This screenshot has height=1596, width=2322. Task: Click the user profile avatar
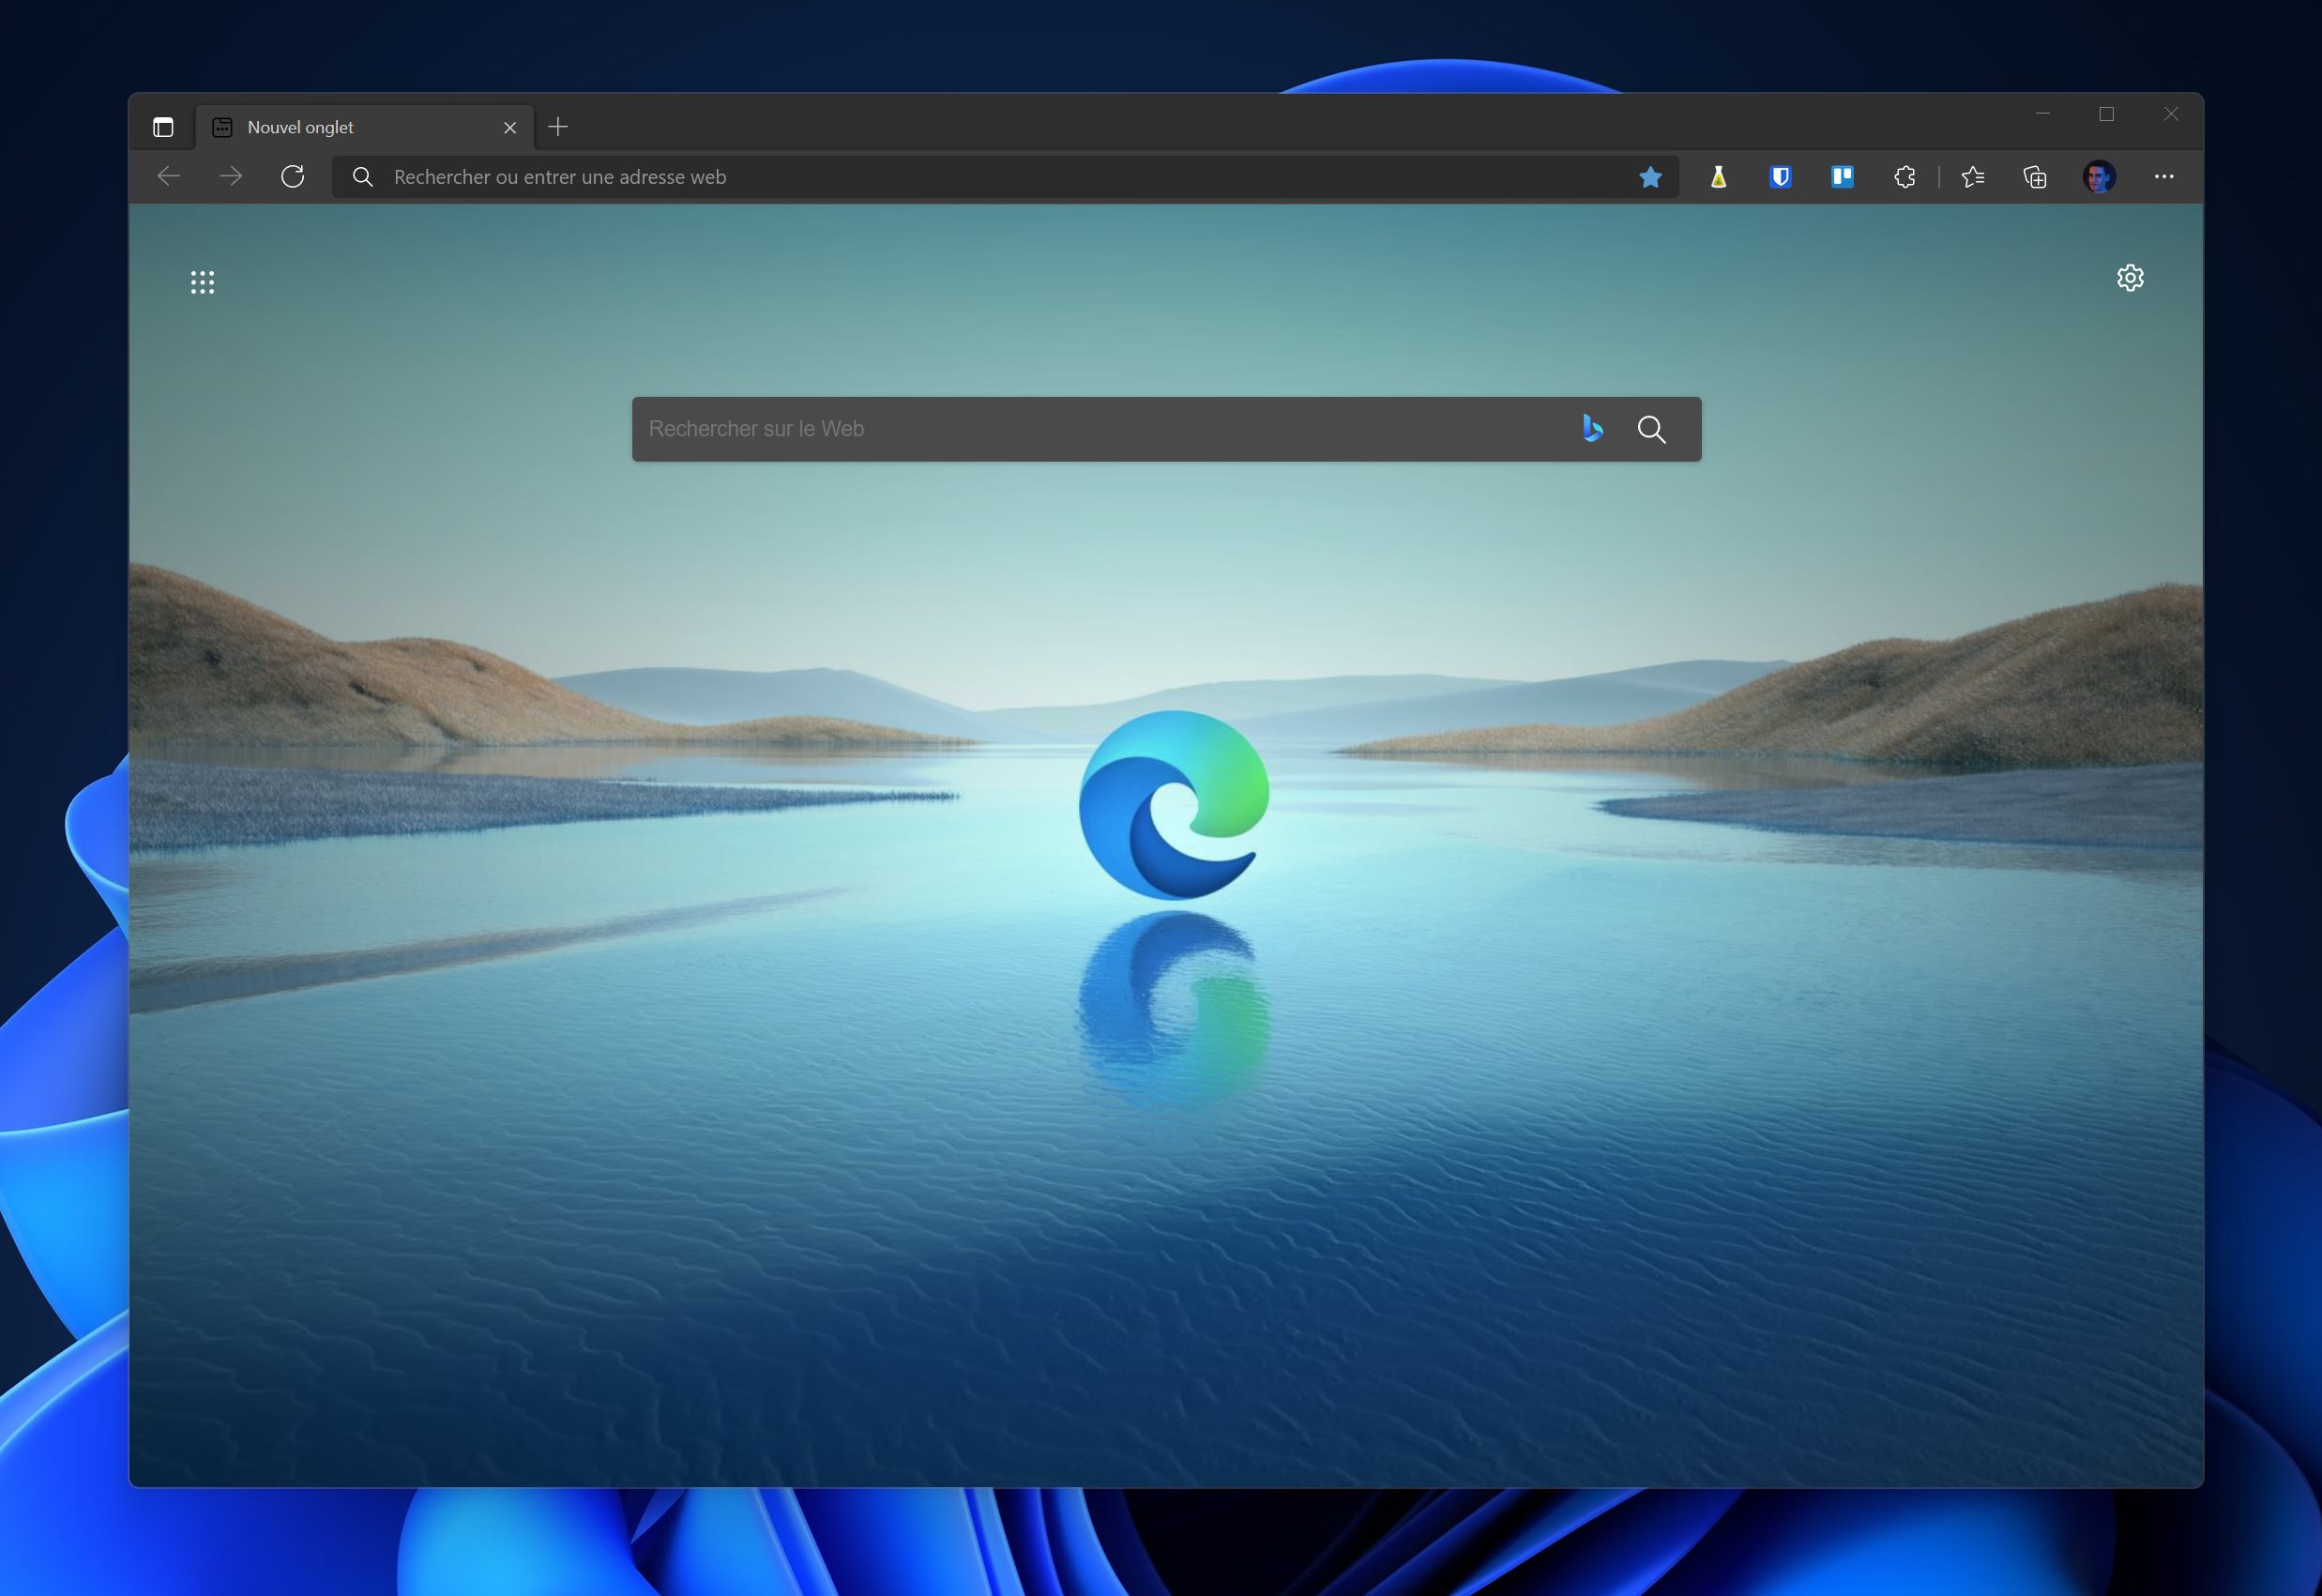tap(2098, 177)
